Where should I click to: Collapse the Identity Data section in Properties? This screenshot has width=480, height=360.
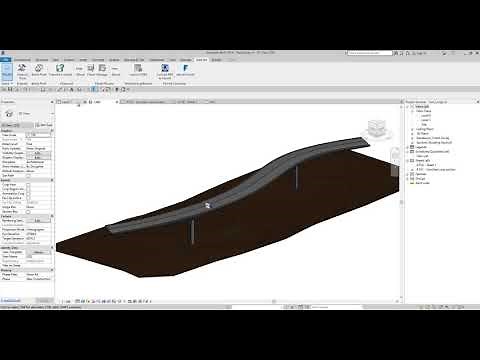click(52, 248)
